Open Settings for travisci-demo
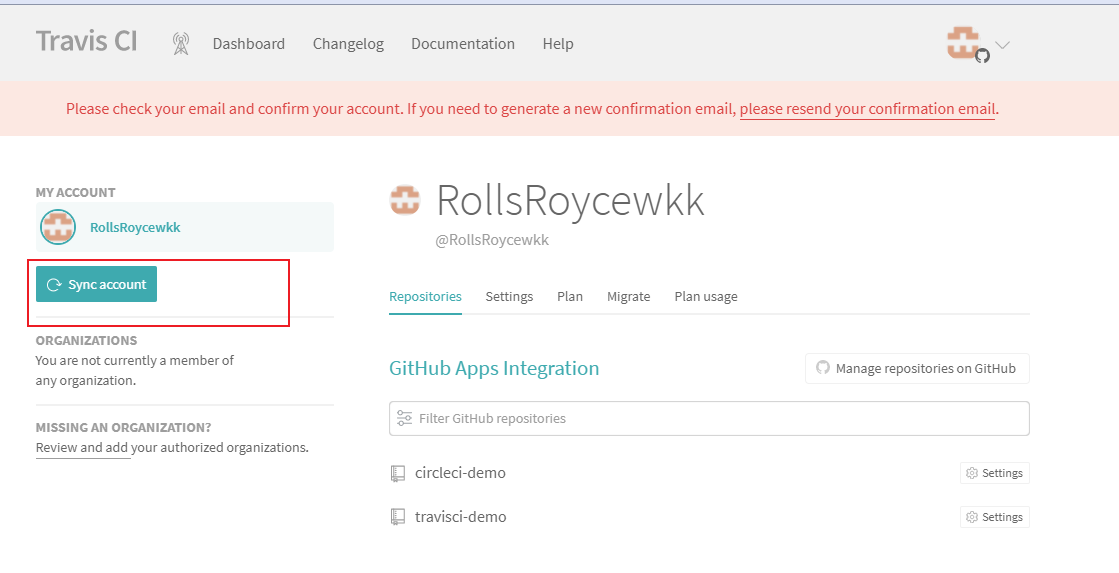The width and height of the screenshot is (1119, 573). click(x=995, y=517)
